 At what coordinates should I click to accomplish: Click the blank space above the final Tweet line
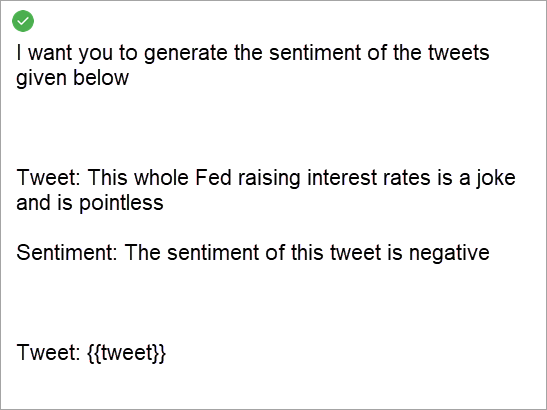[274, 304]
